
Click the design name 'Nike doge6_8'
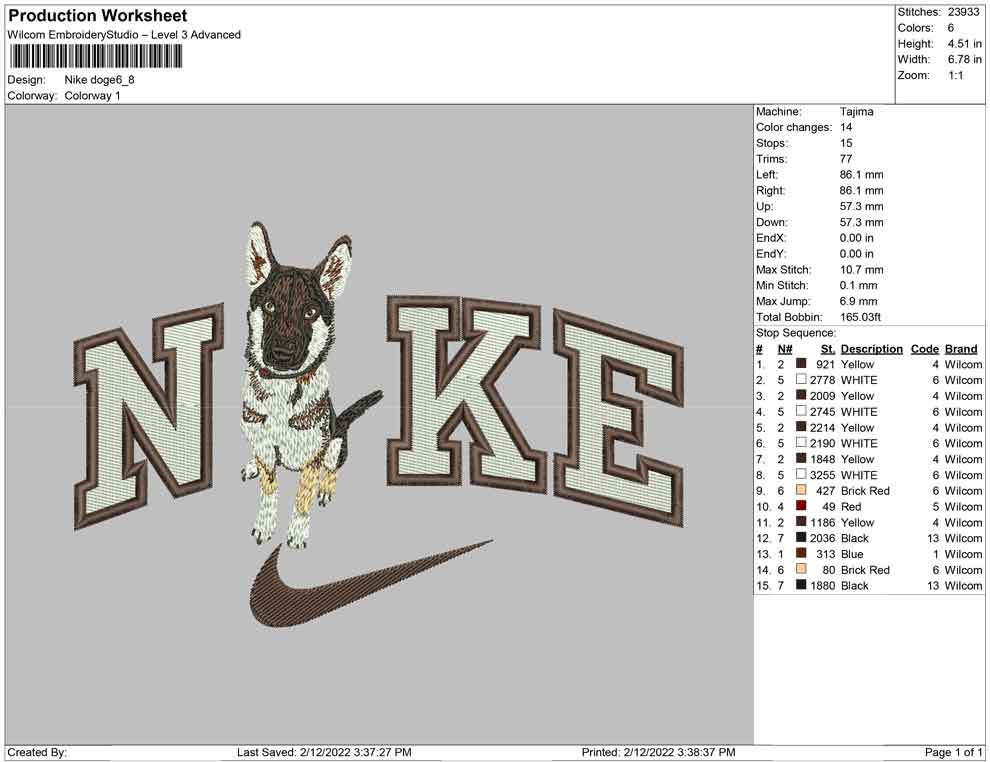[x=99, y=80]
